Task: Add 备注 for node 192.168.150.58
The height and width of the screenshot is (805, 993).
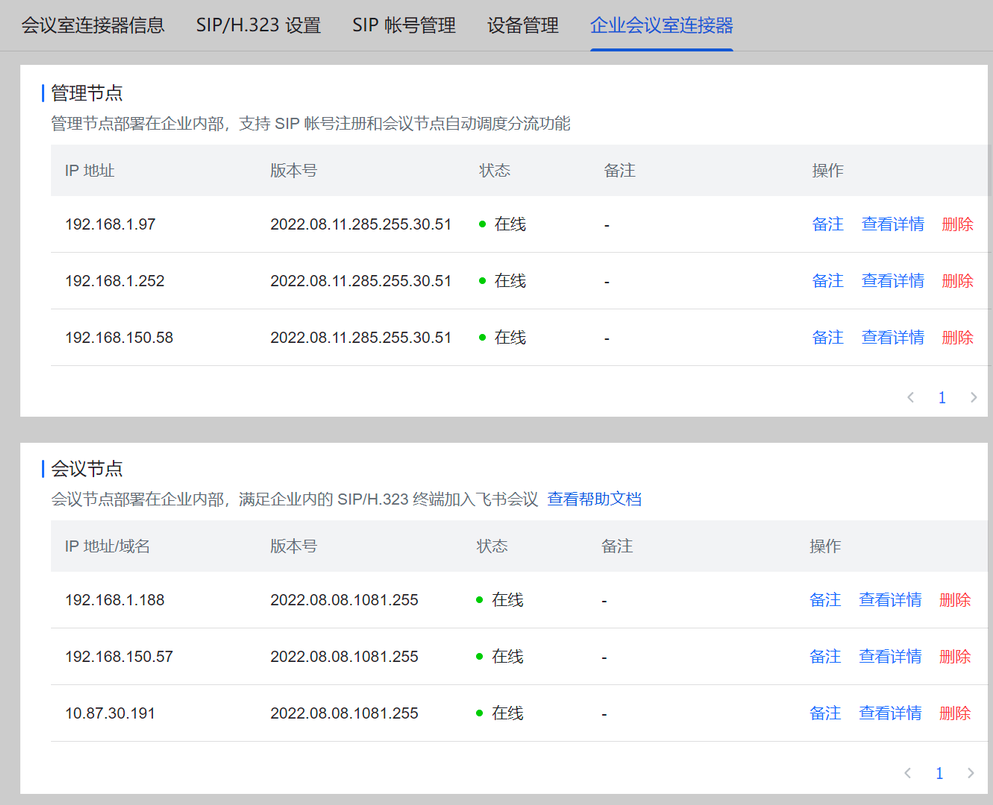Action: point(828,338)
